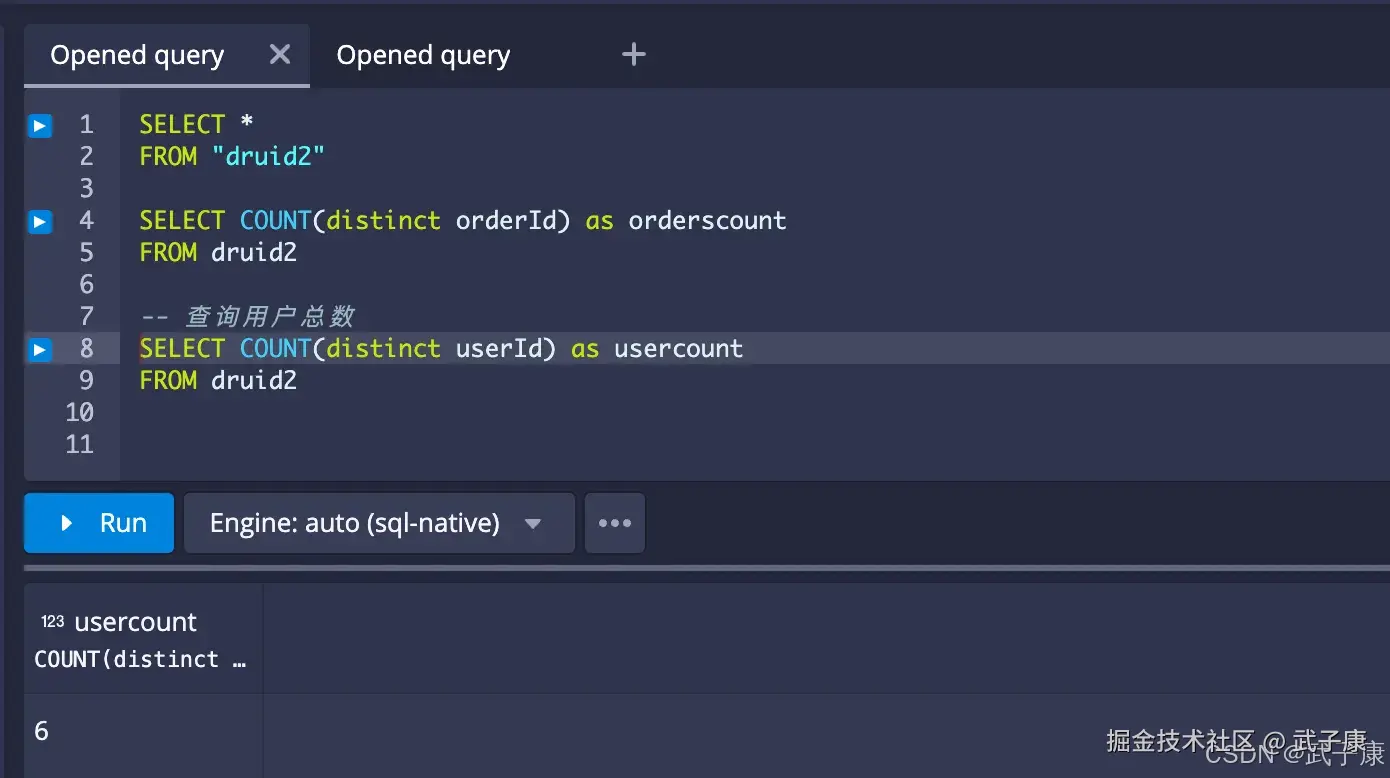Click the run-query arrow beside line 4
The width and height of the screenshot is (1390, 778).
40,221
